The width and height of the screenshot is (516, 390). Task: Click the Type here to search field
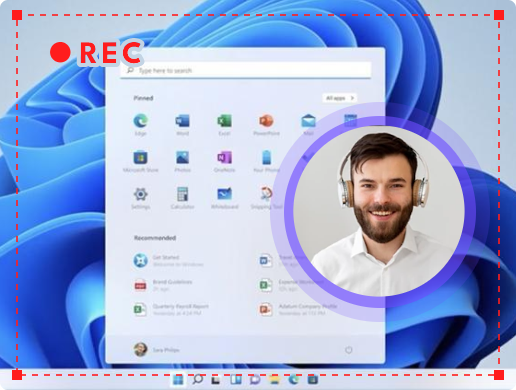[x=246, y=70]
